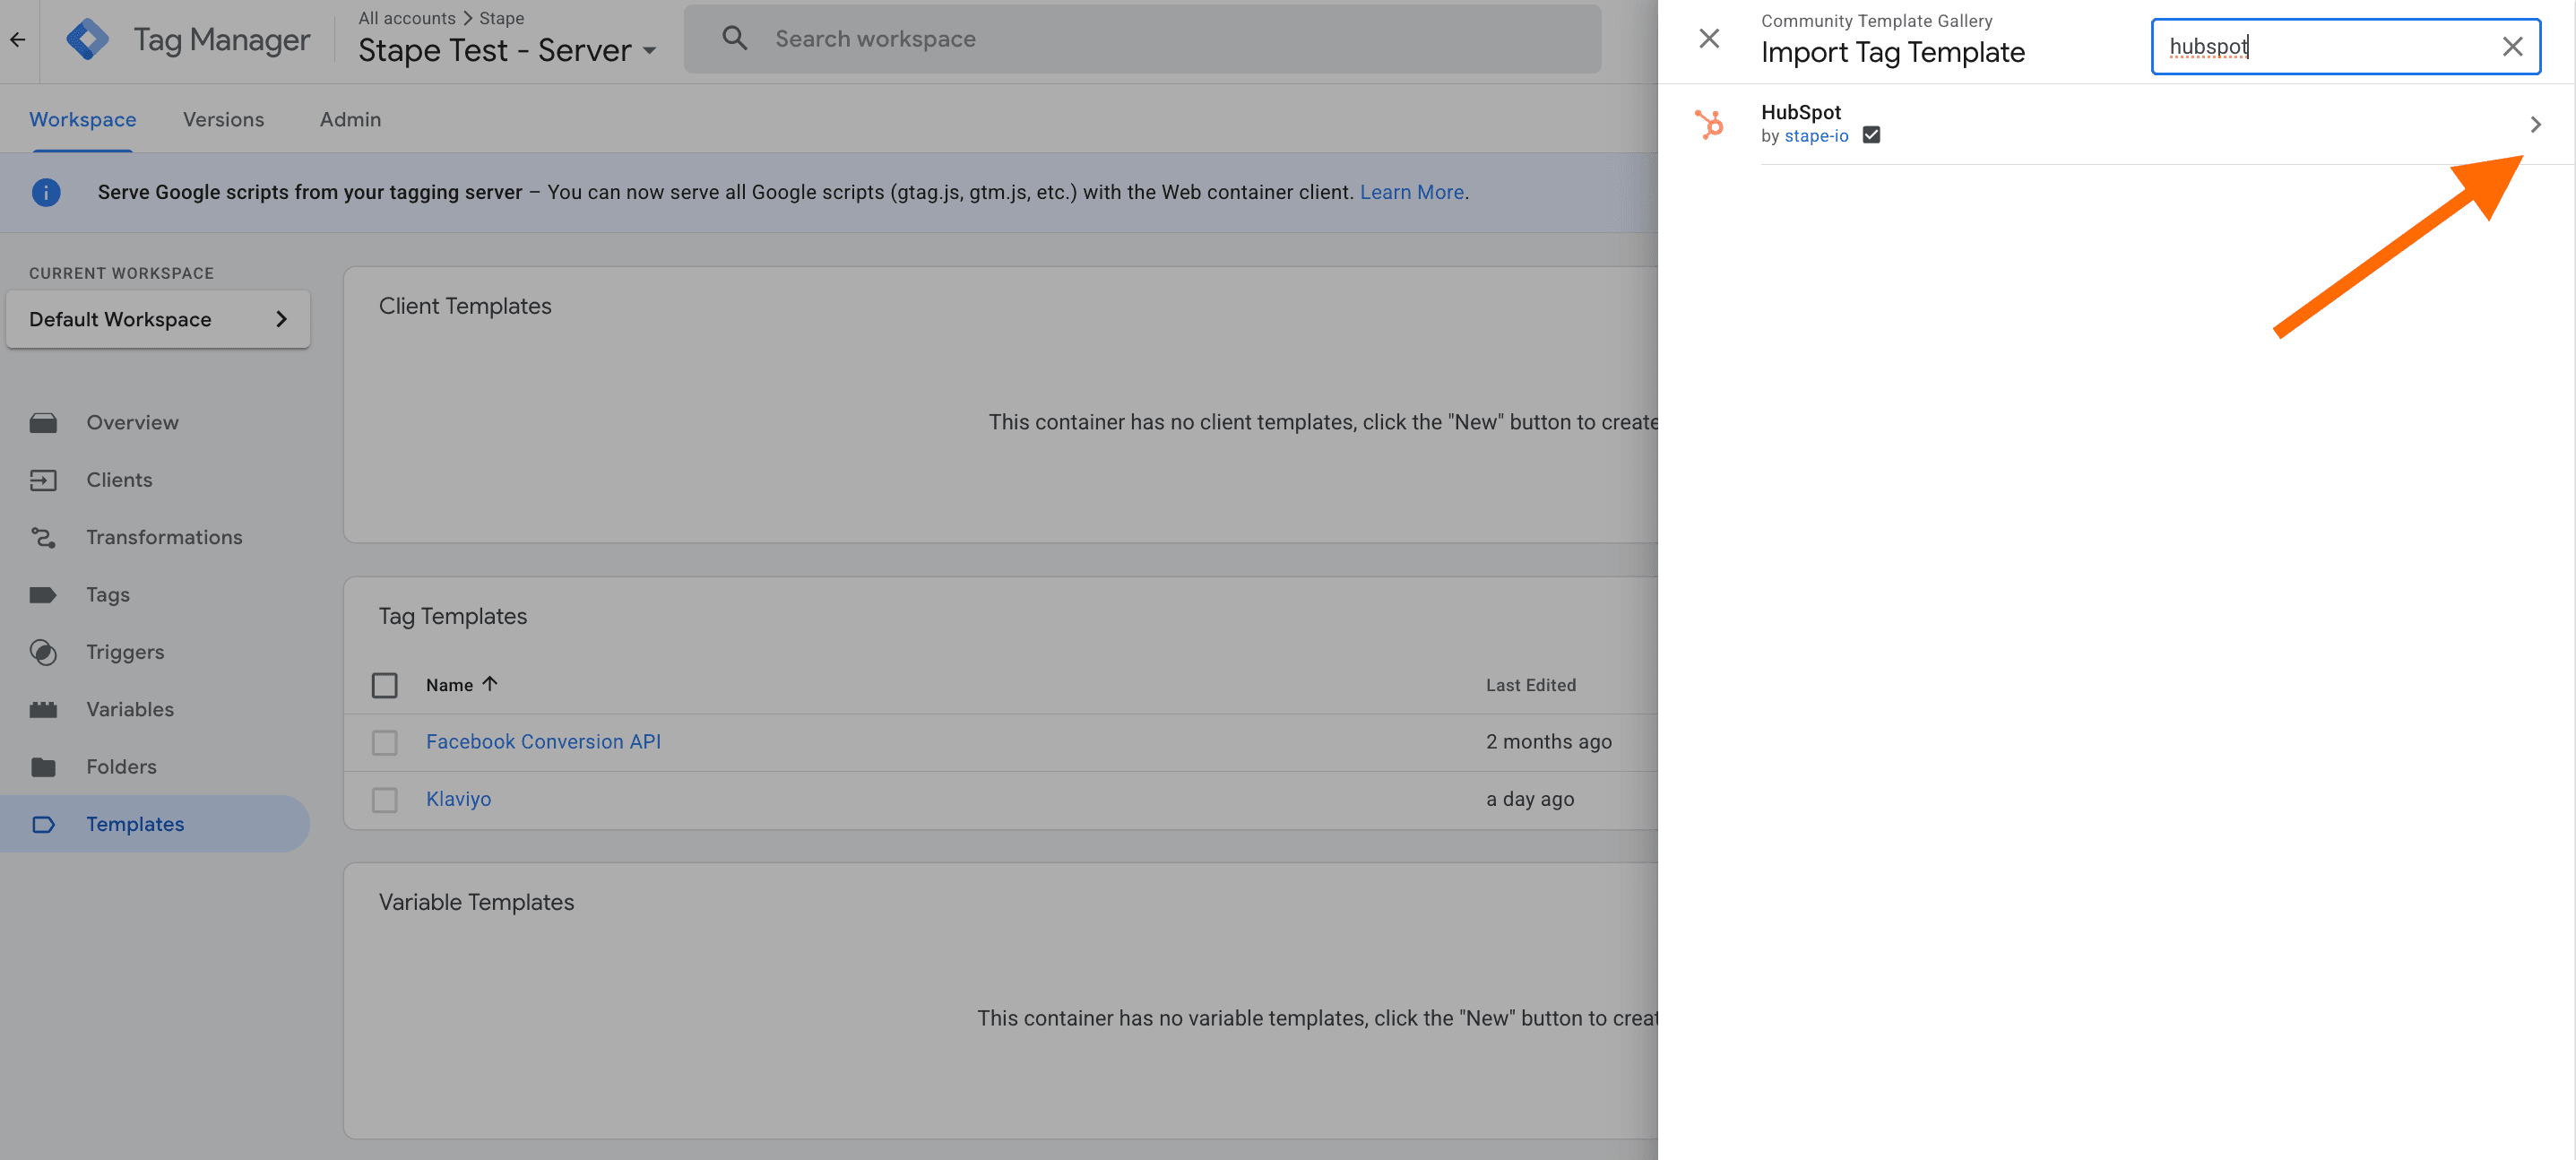Image resolution: width=2576 pixels, height=1160 pixels.
Task: Select the Clients sidebar icon
Action: click(x=44, y=480)
